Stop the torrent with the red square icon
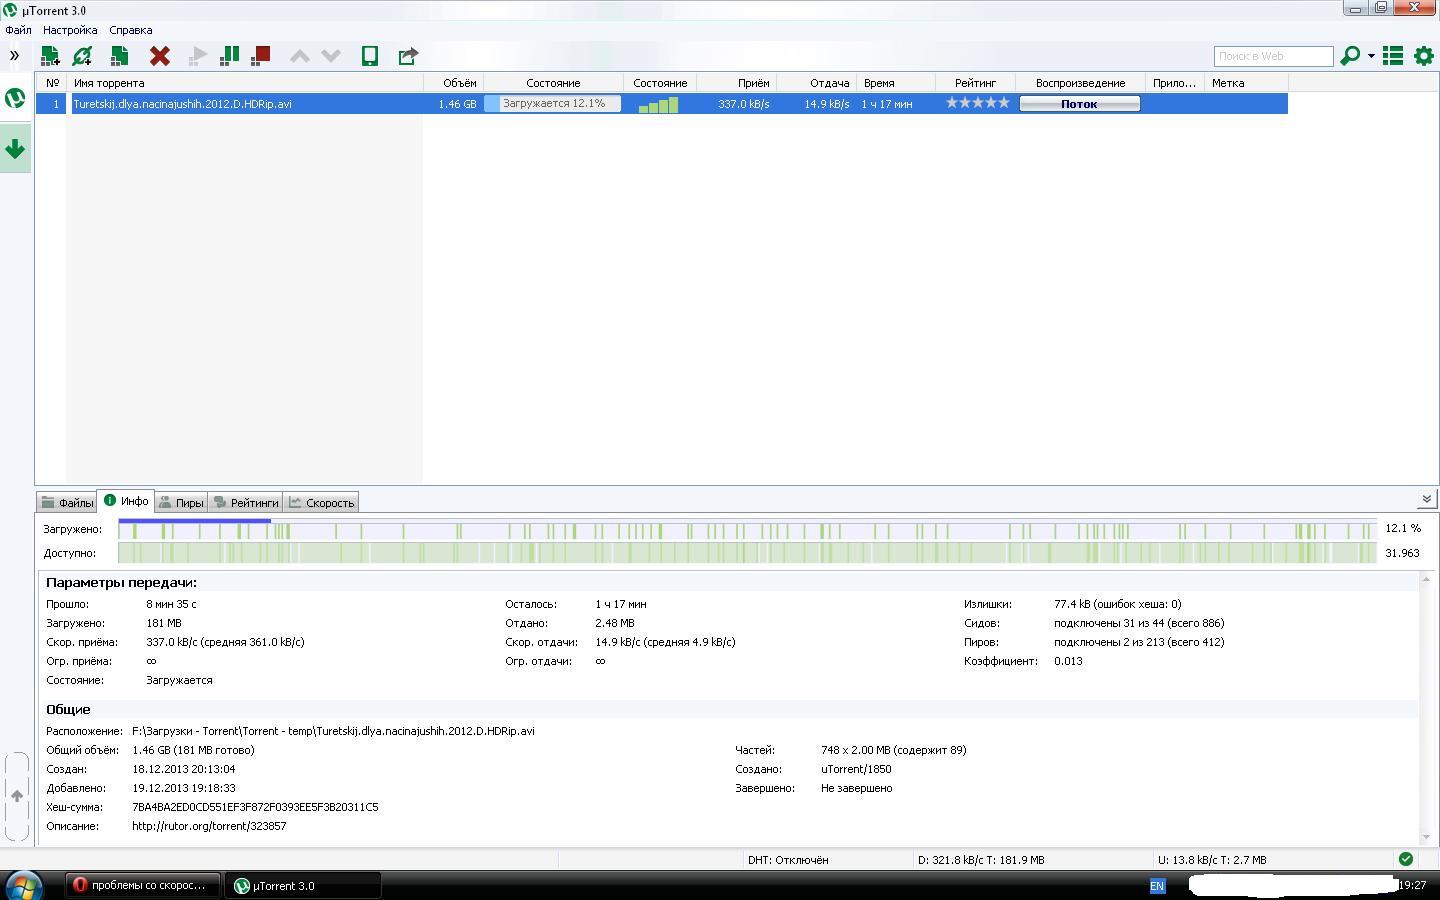 (x=261, y=56)
